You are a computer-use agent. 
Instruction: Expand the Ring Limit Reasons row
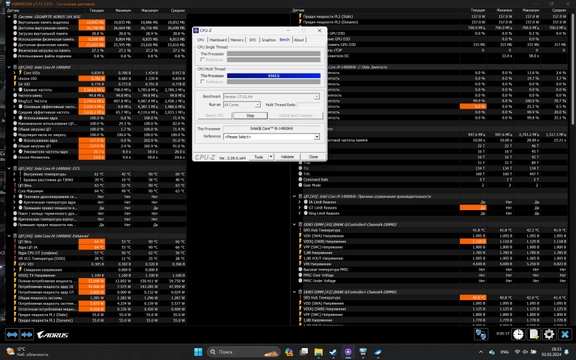tap(300, 213)
